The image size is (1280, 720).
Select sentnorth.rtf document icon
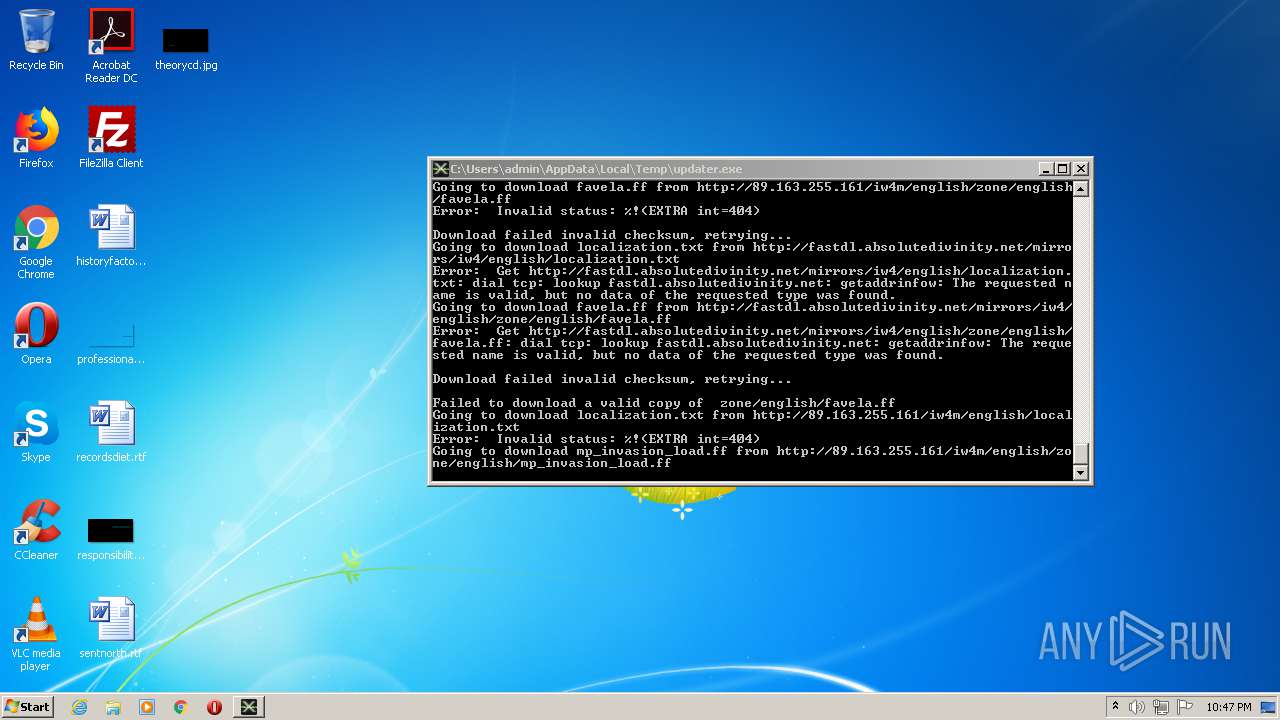tap(111, 628)
